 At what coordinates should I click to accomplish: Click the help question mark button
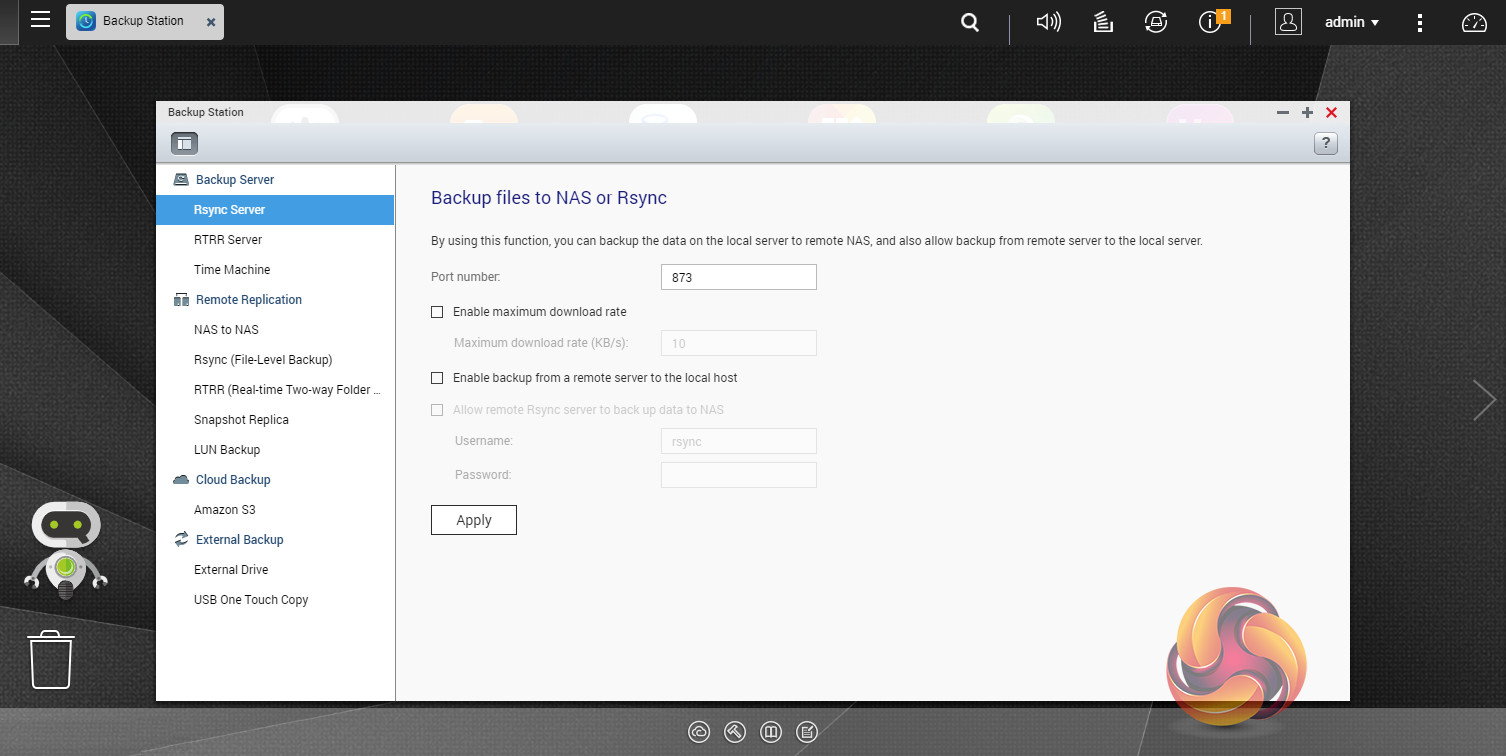pos(1325,143)
